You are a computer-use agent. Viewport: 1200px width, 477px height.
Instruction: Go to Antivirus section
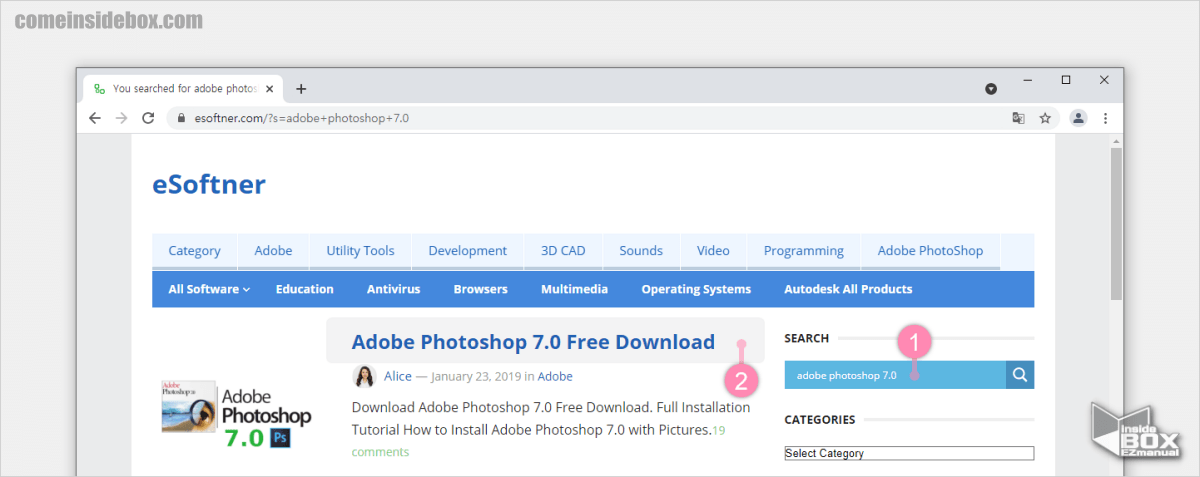(x=393, y=289)
